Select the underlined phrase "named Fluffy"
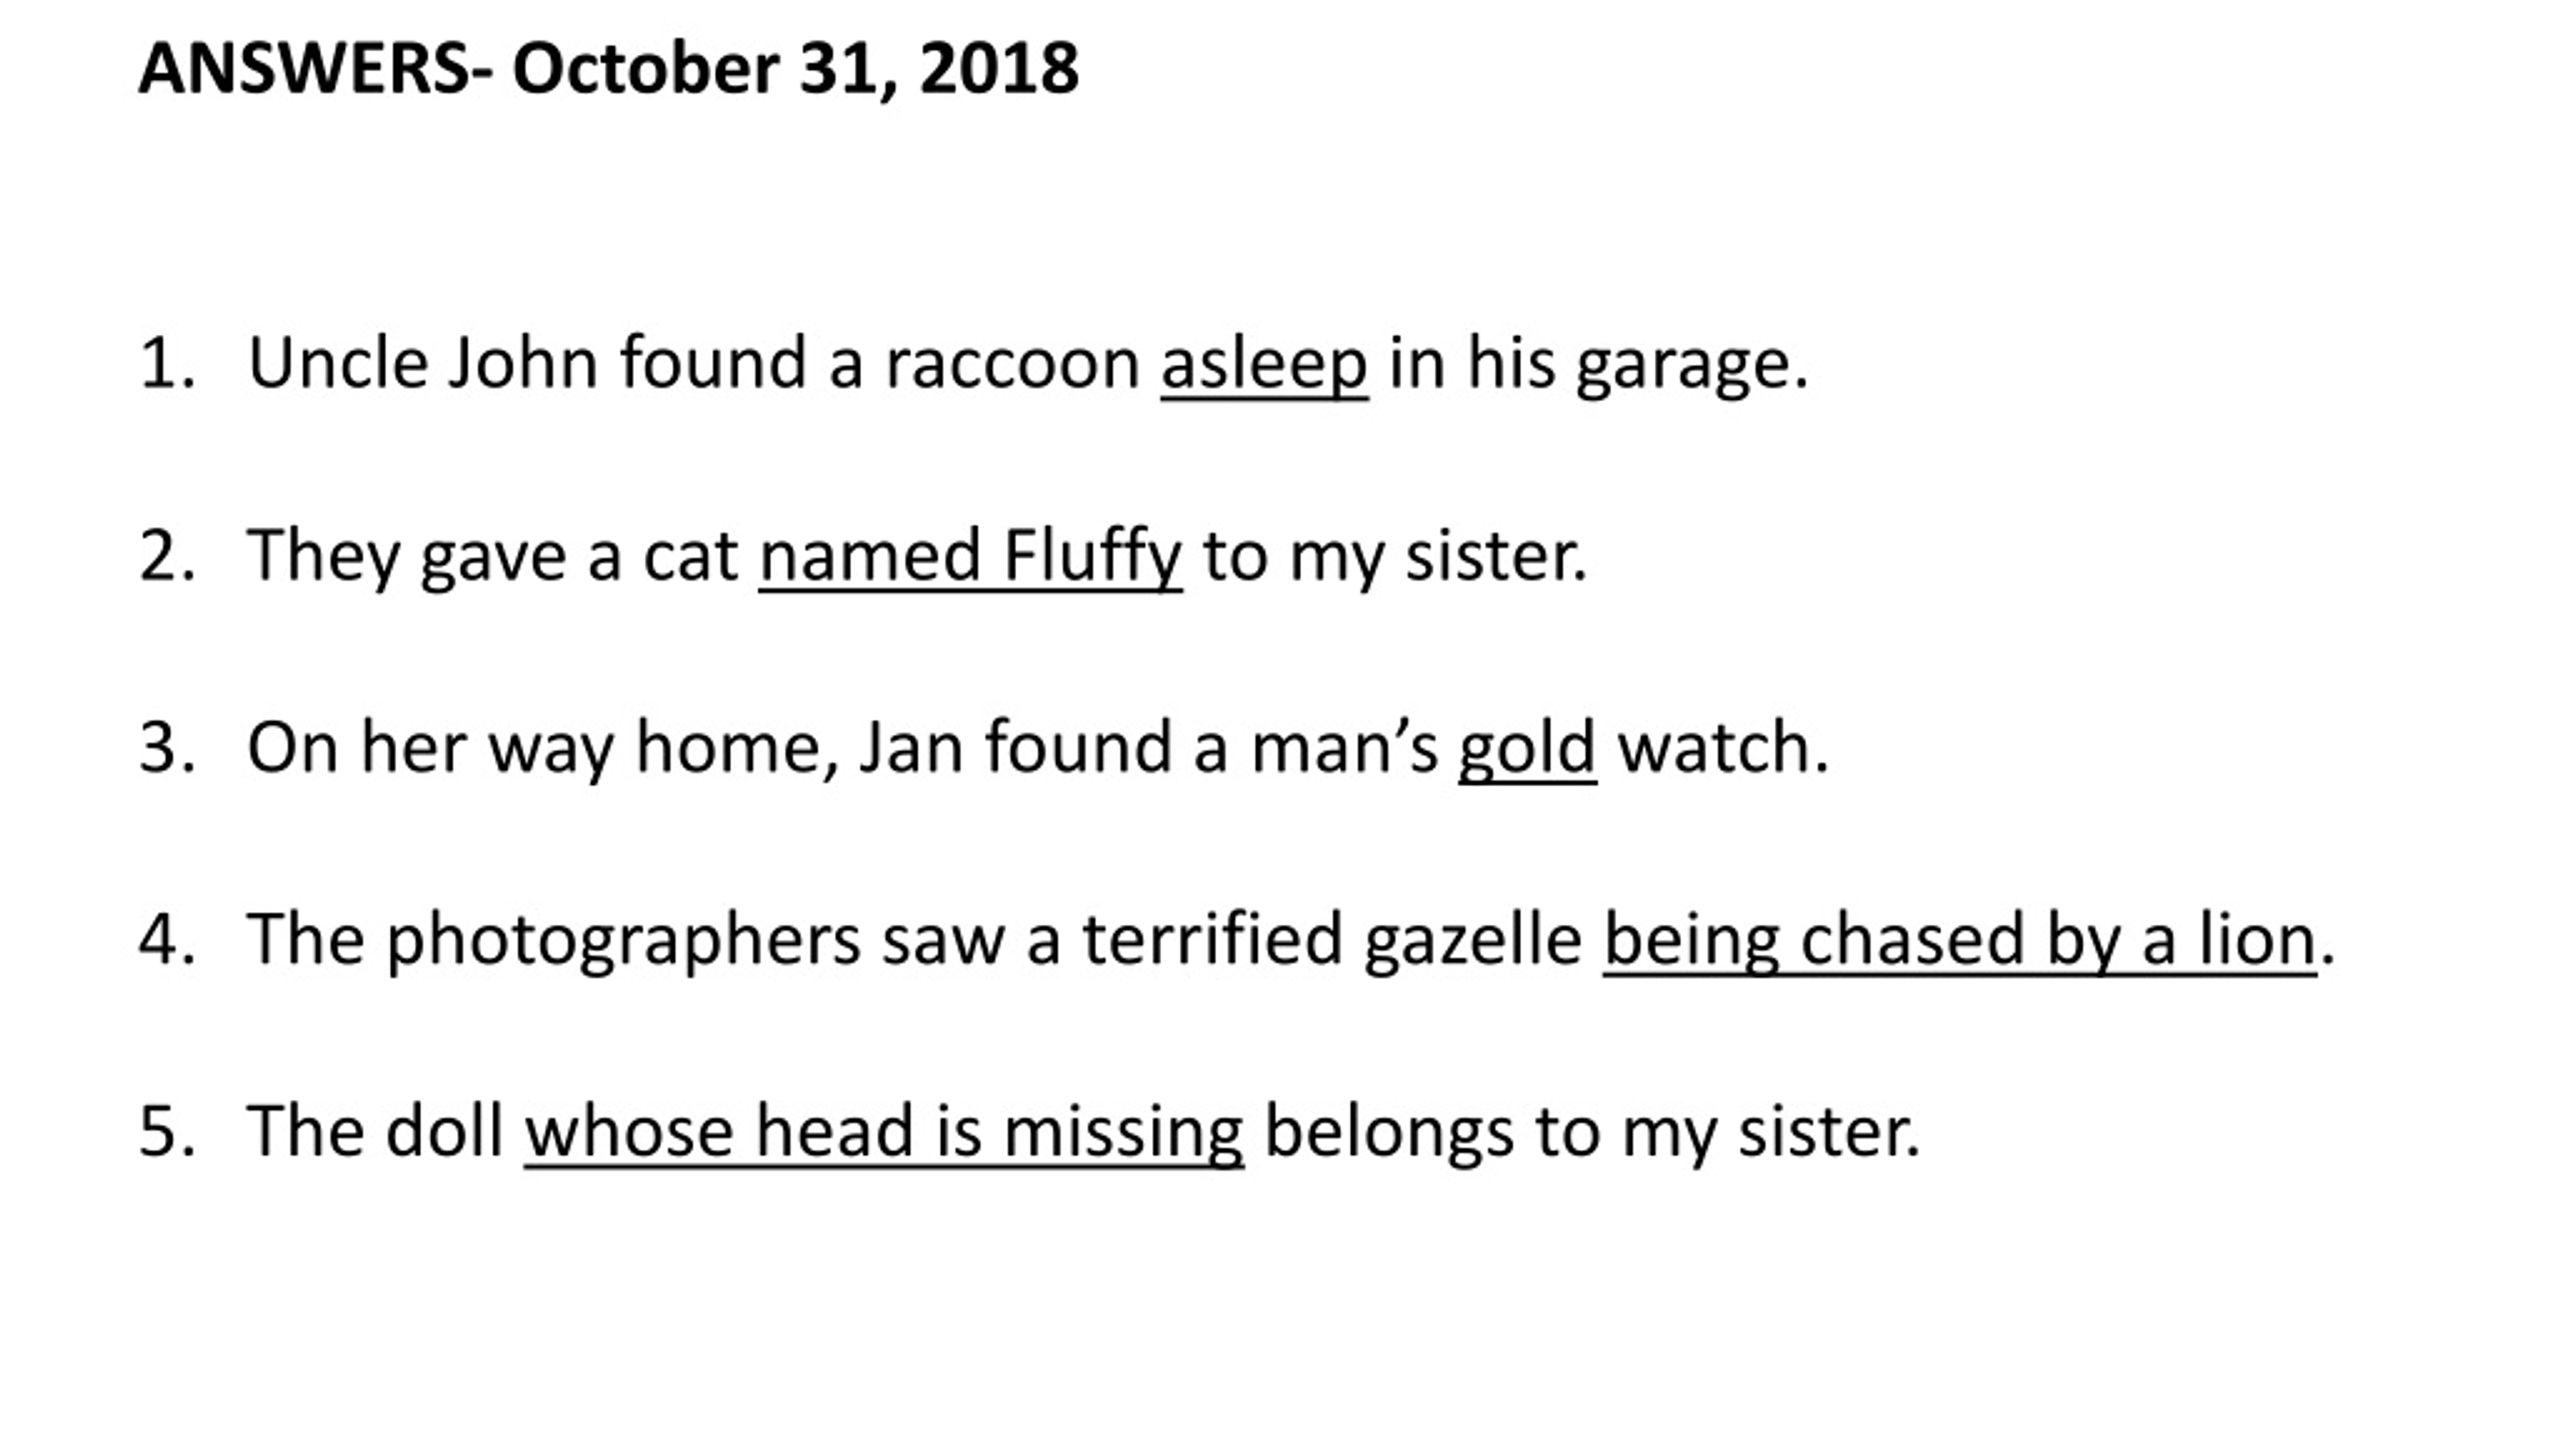The width and height of the screenshot is (2560, 1440). [970, 557]
